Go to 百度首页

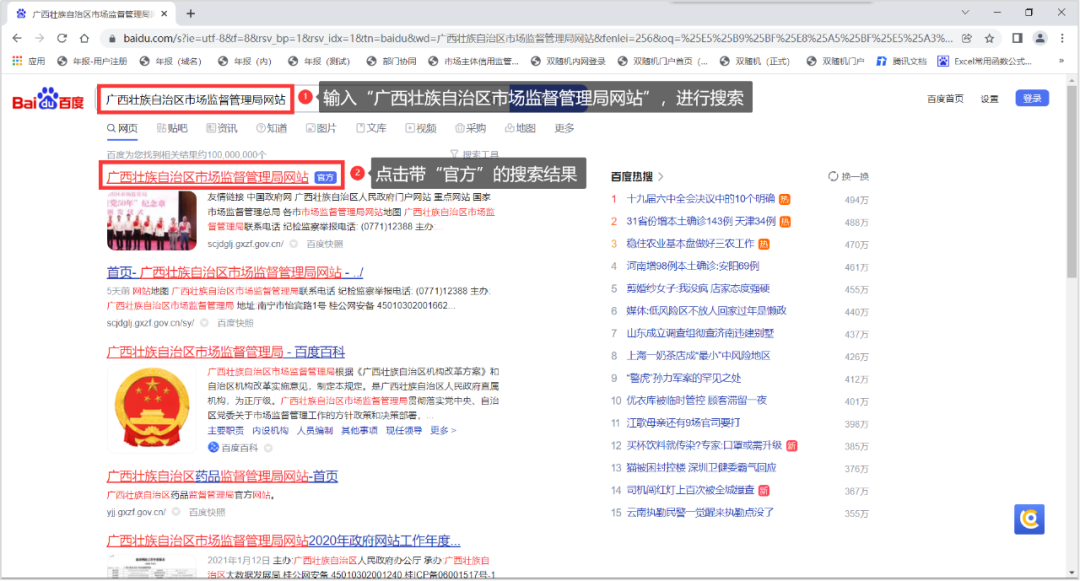coord(945,99)
